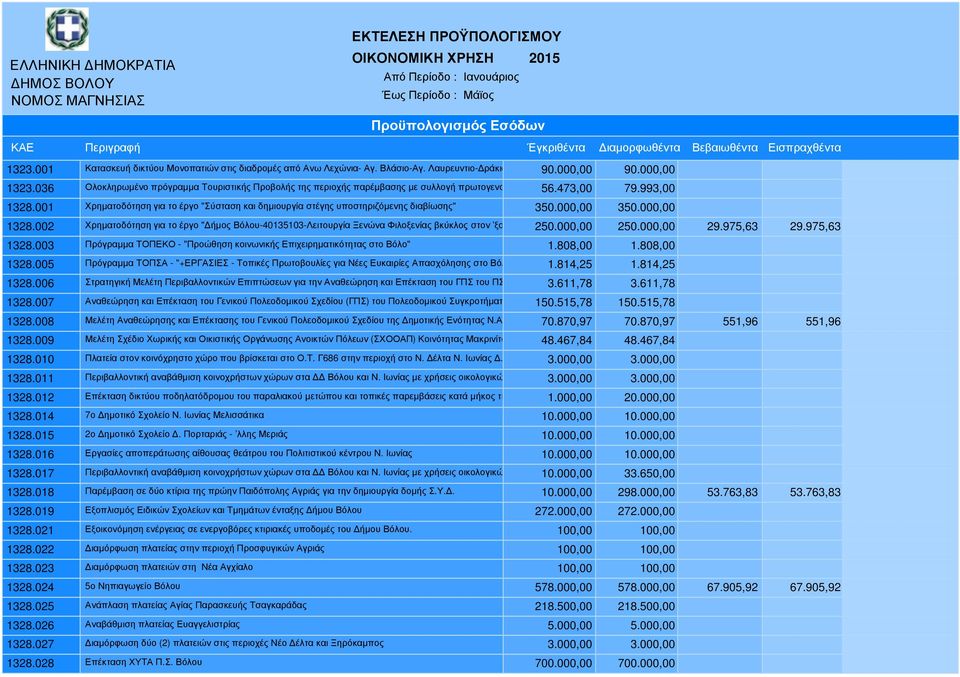Viewport: 960px width, 677px height.
Task: Click approved amount 272.000,00
Action: point(563,511)
